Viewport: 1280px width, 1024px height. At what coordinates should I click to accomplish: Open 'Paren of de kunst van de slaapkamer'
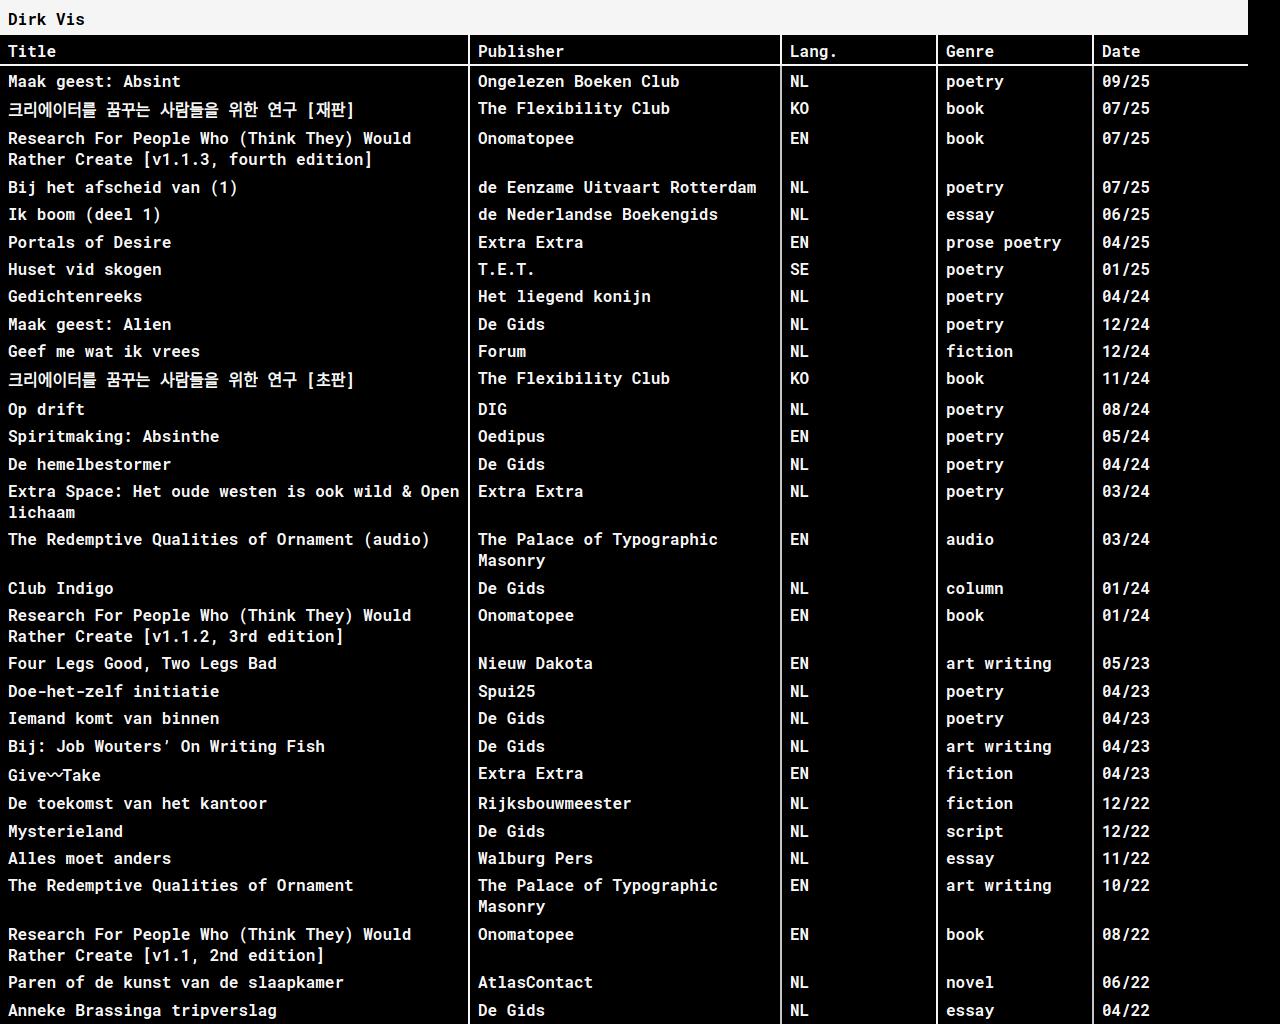tap(175, 983)
